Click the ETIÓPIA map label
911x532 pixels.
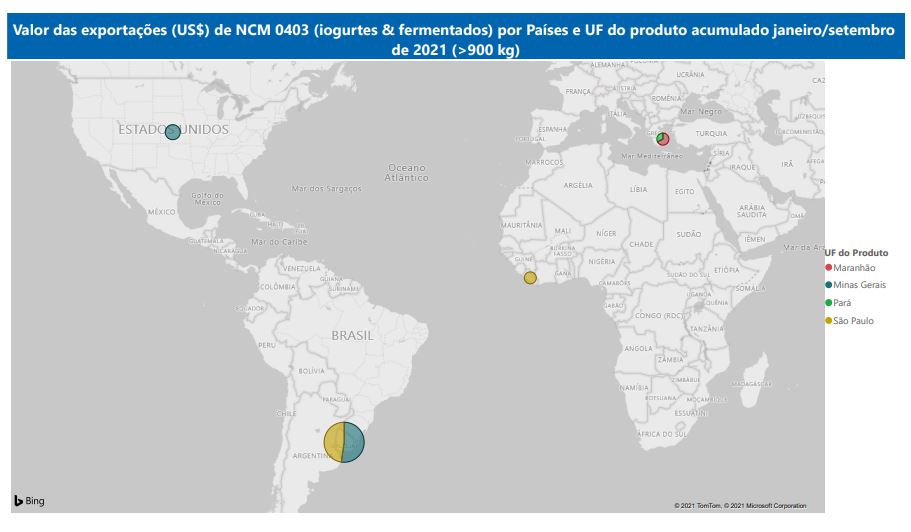click(x=726, y=270)
